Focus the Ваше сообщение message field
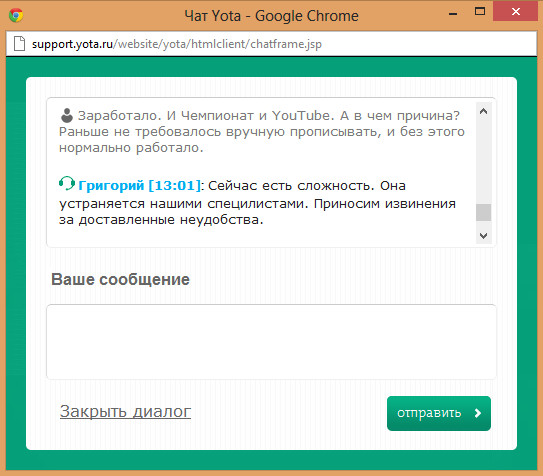Screen dimensions: 543x476 (271, 342)
